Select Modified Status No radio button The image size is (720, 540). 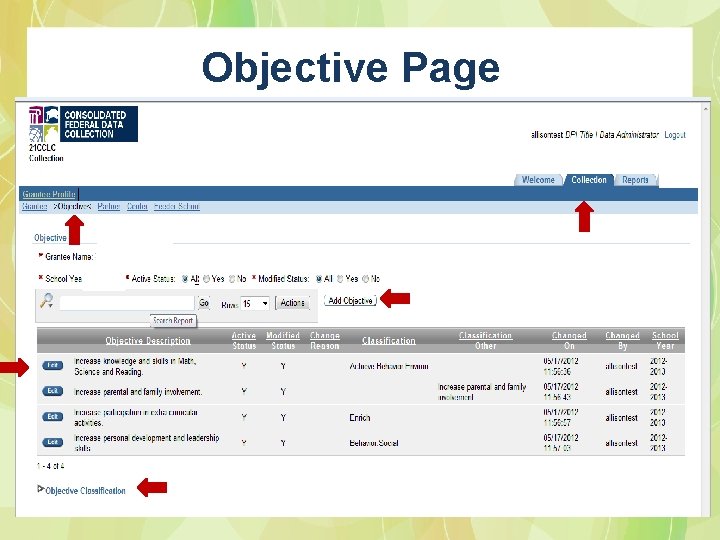point(366,279)
